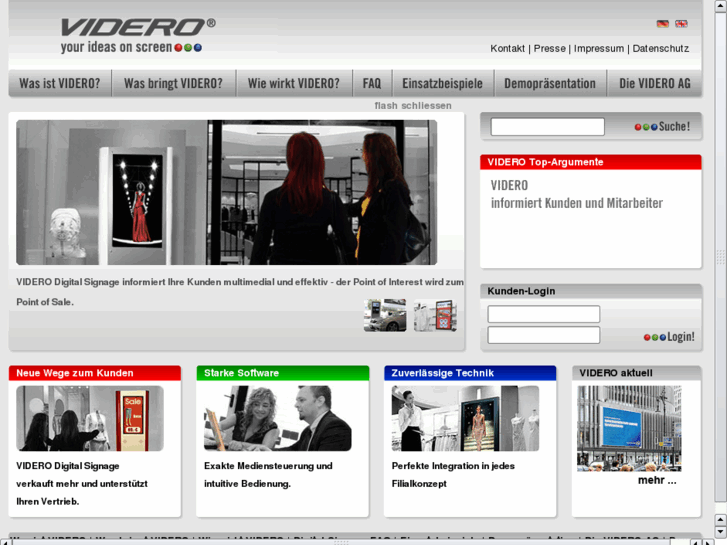
Task: Open the Impressum link
Action: [599, 48]
